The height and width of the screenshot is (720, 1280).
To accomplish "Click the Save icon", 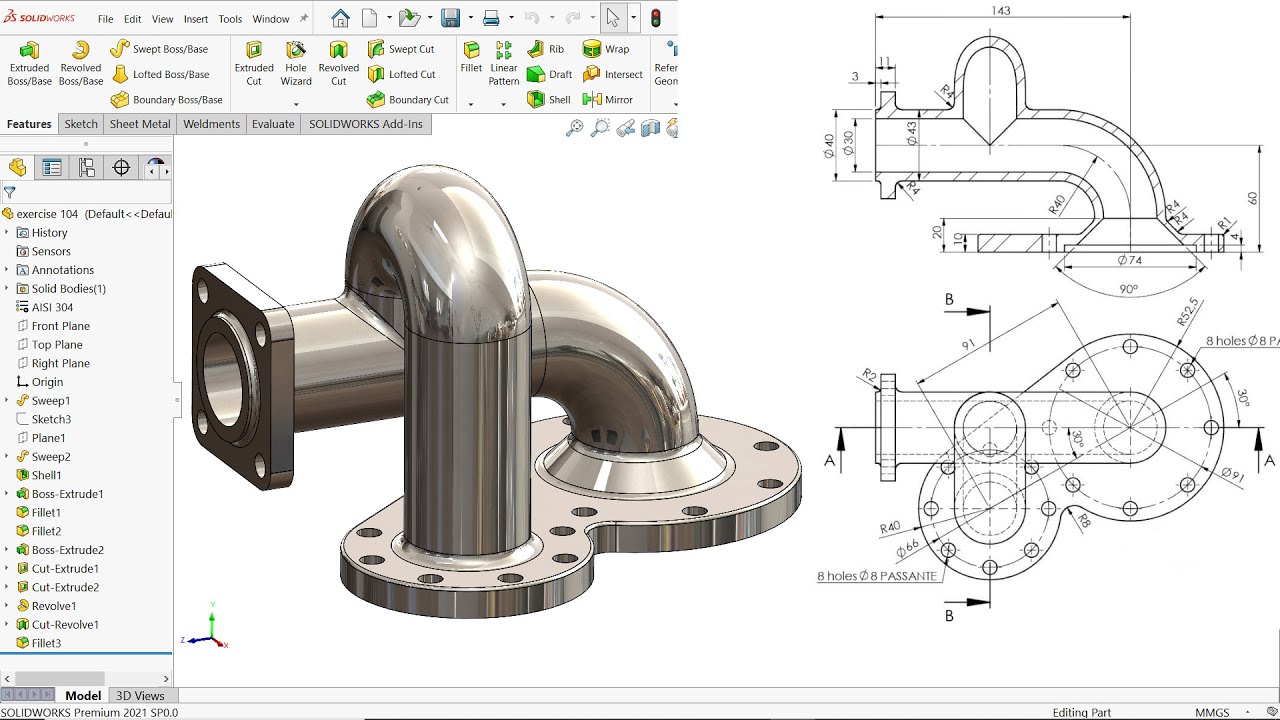I will point(450,18).
